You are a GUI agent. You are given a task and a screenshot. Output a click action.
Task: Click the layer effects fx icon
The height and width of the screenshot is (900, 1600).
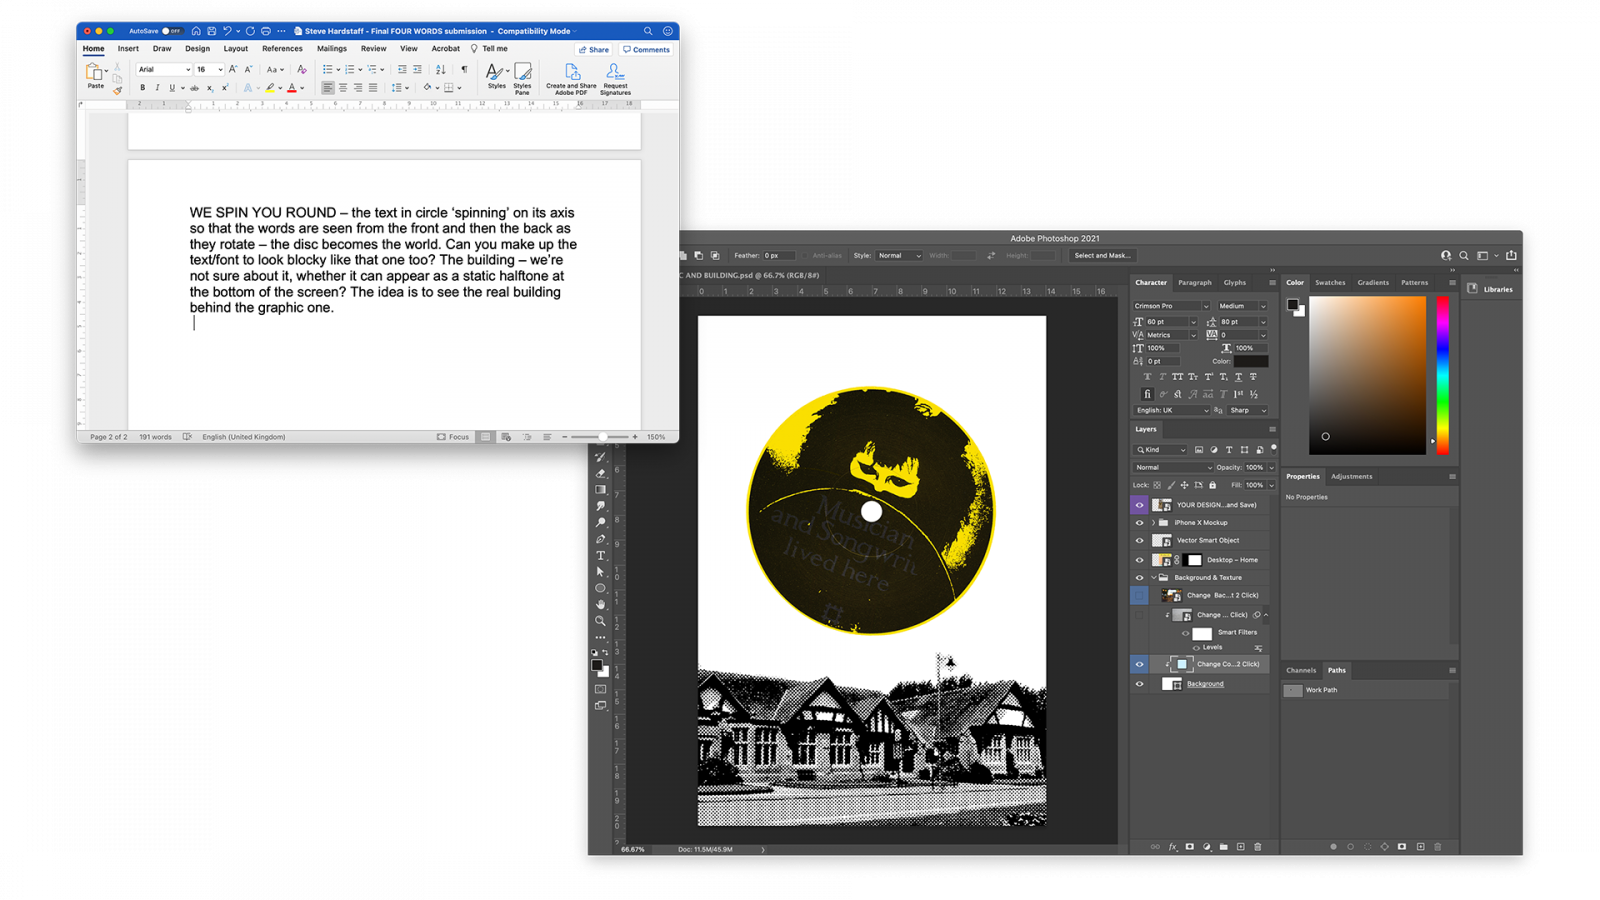pyautogui.click(x=1172, y=847)
